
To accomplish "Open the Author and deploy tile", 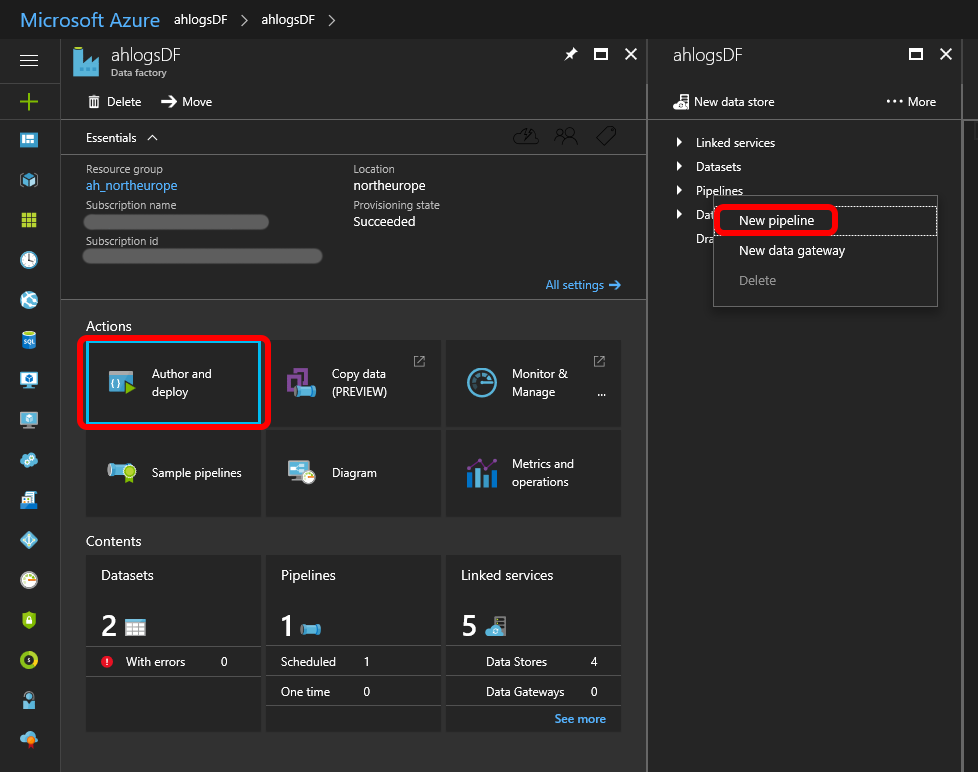I will (x=173, y=382).
